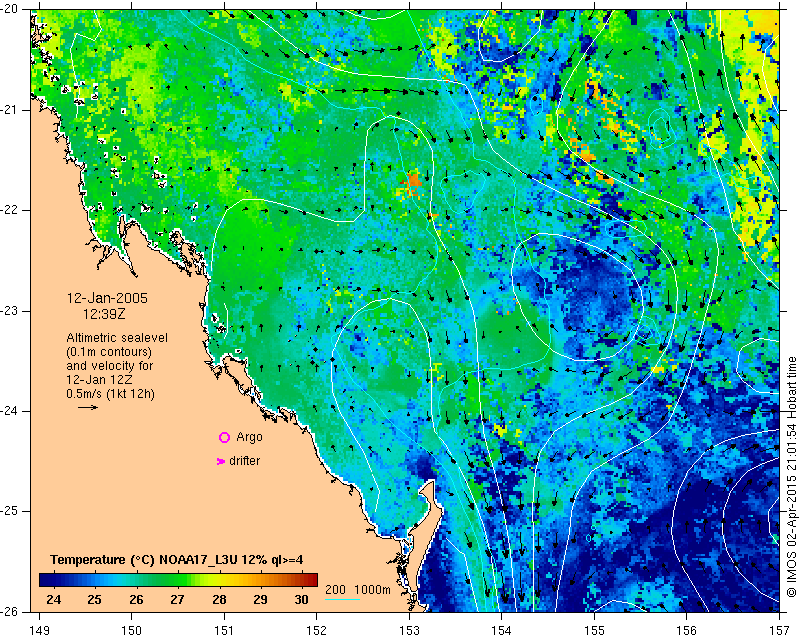The width and height of the screenshot is (800, 640).
Task: Click the longitude axis label '153'
Action: 409,631
